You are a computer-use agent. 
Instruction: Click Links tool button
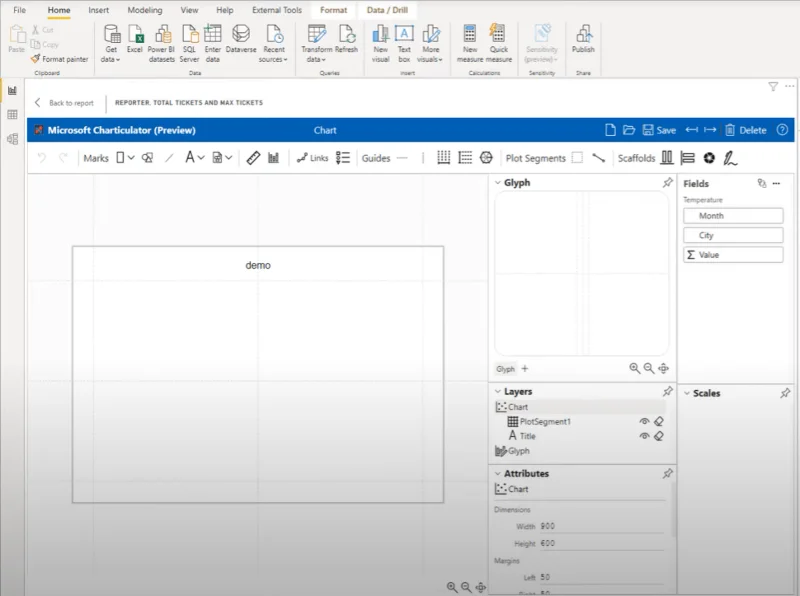[x=313, y=158]
